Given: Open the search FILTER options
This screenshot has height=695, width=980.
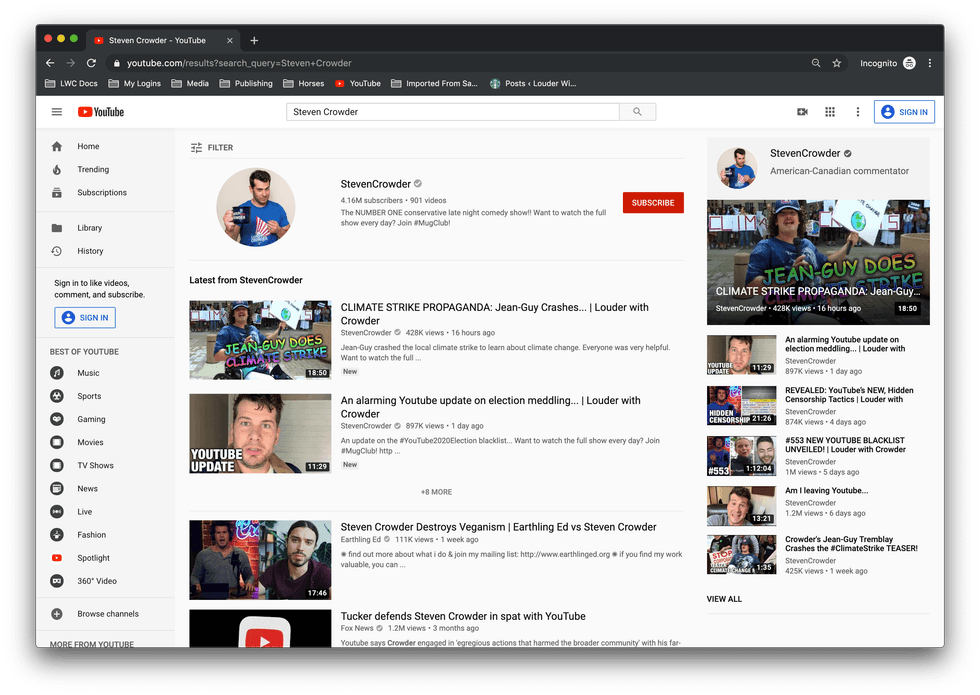Looking at the screenshot, I should pyautogui.click(x=212, y=148).
